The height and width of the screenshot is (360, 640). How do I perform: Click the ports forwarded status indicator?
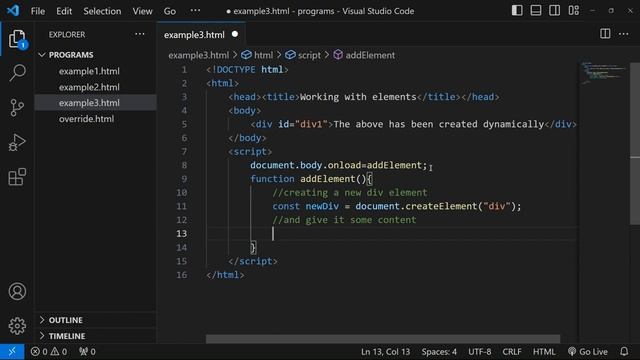87,351
